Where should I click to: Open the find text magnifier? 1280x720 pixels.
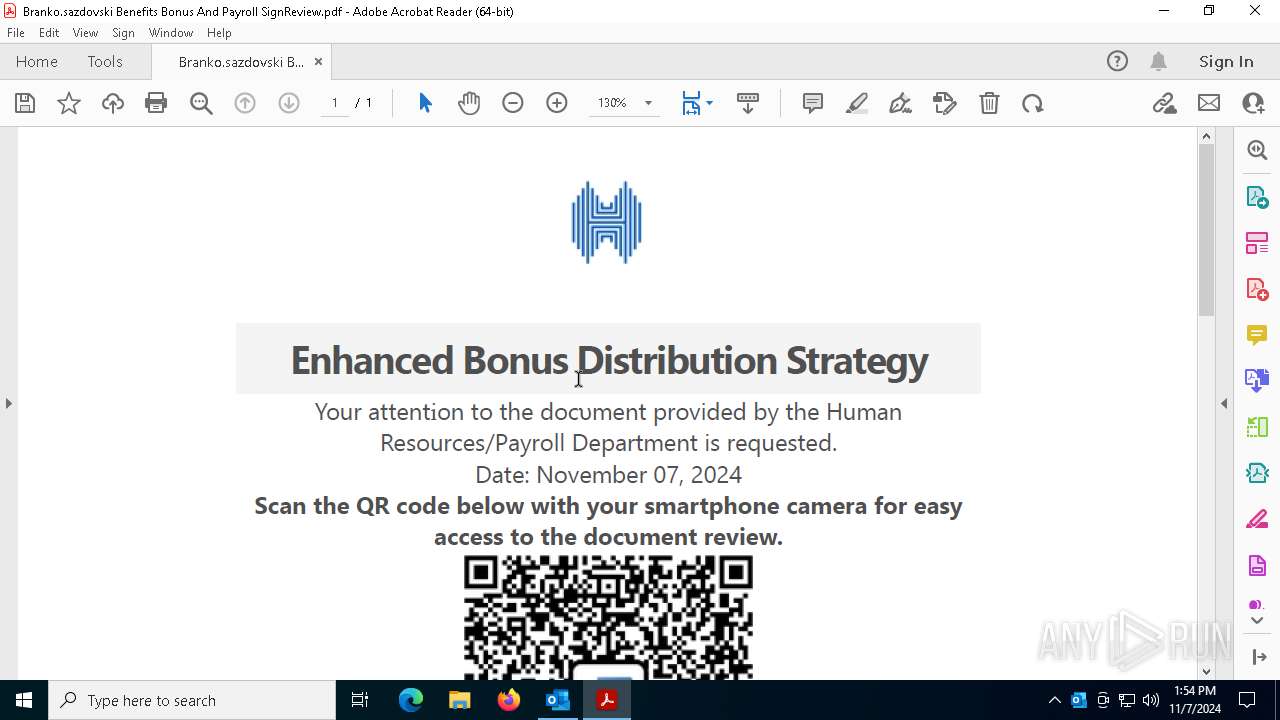(x=201, y=103)
